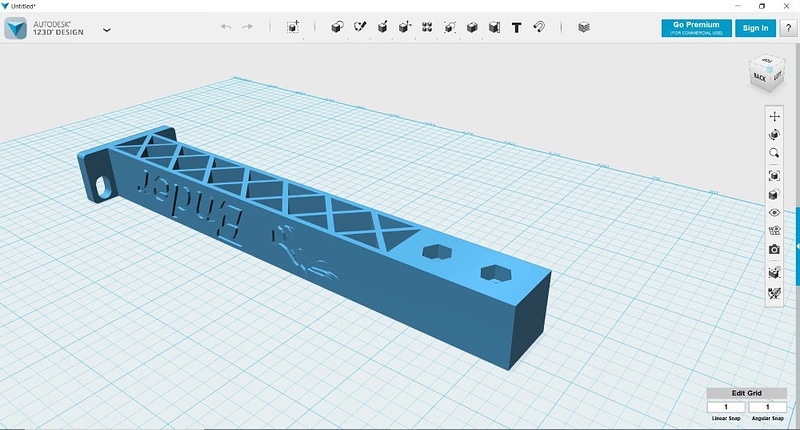Select the Snap magnet tool

point(539,27)
